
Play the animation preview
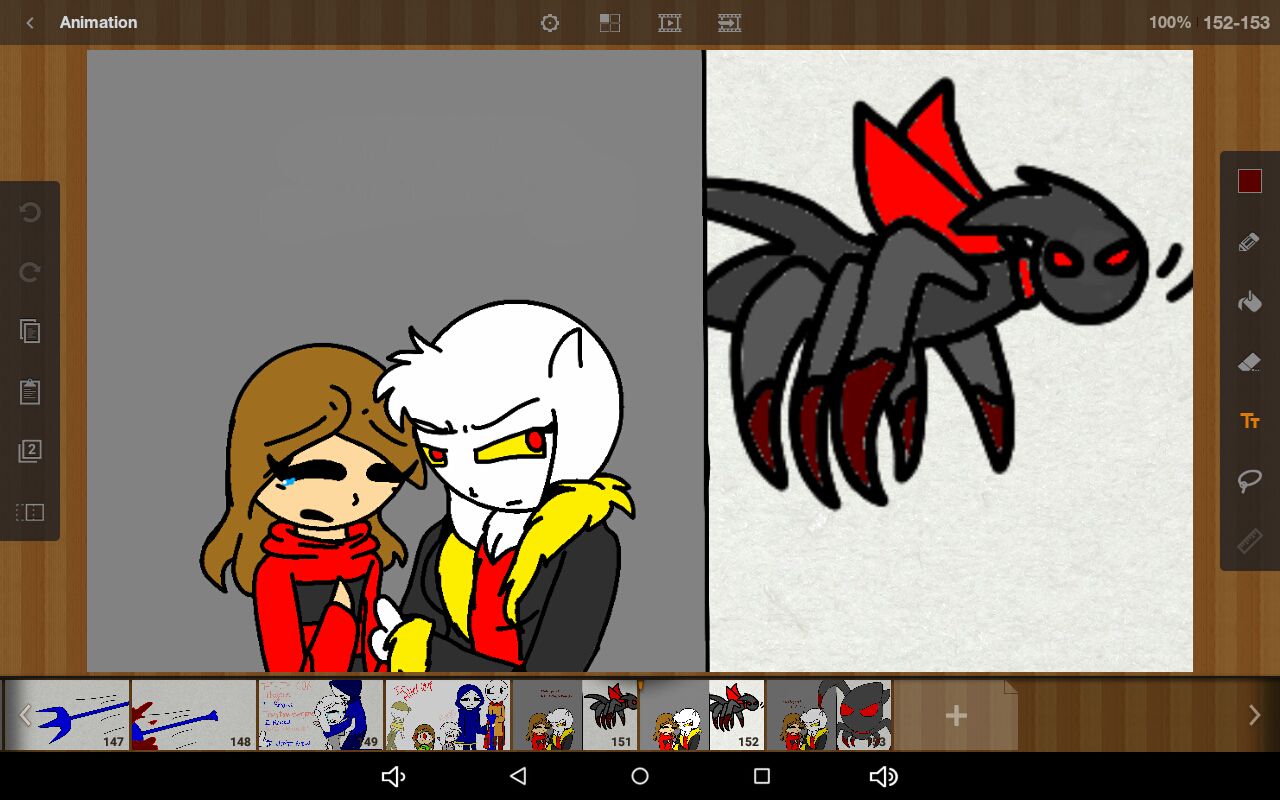pyautogui.click(x=670, y=22)
